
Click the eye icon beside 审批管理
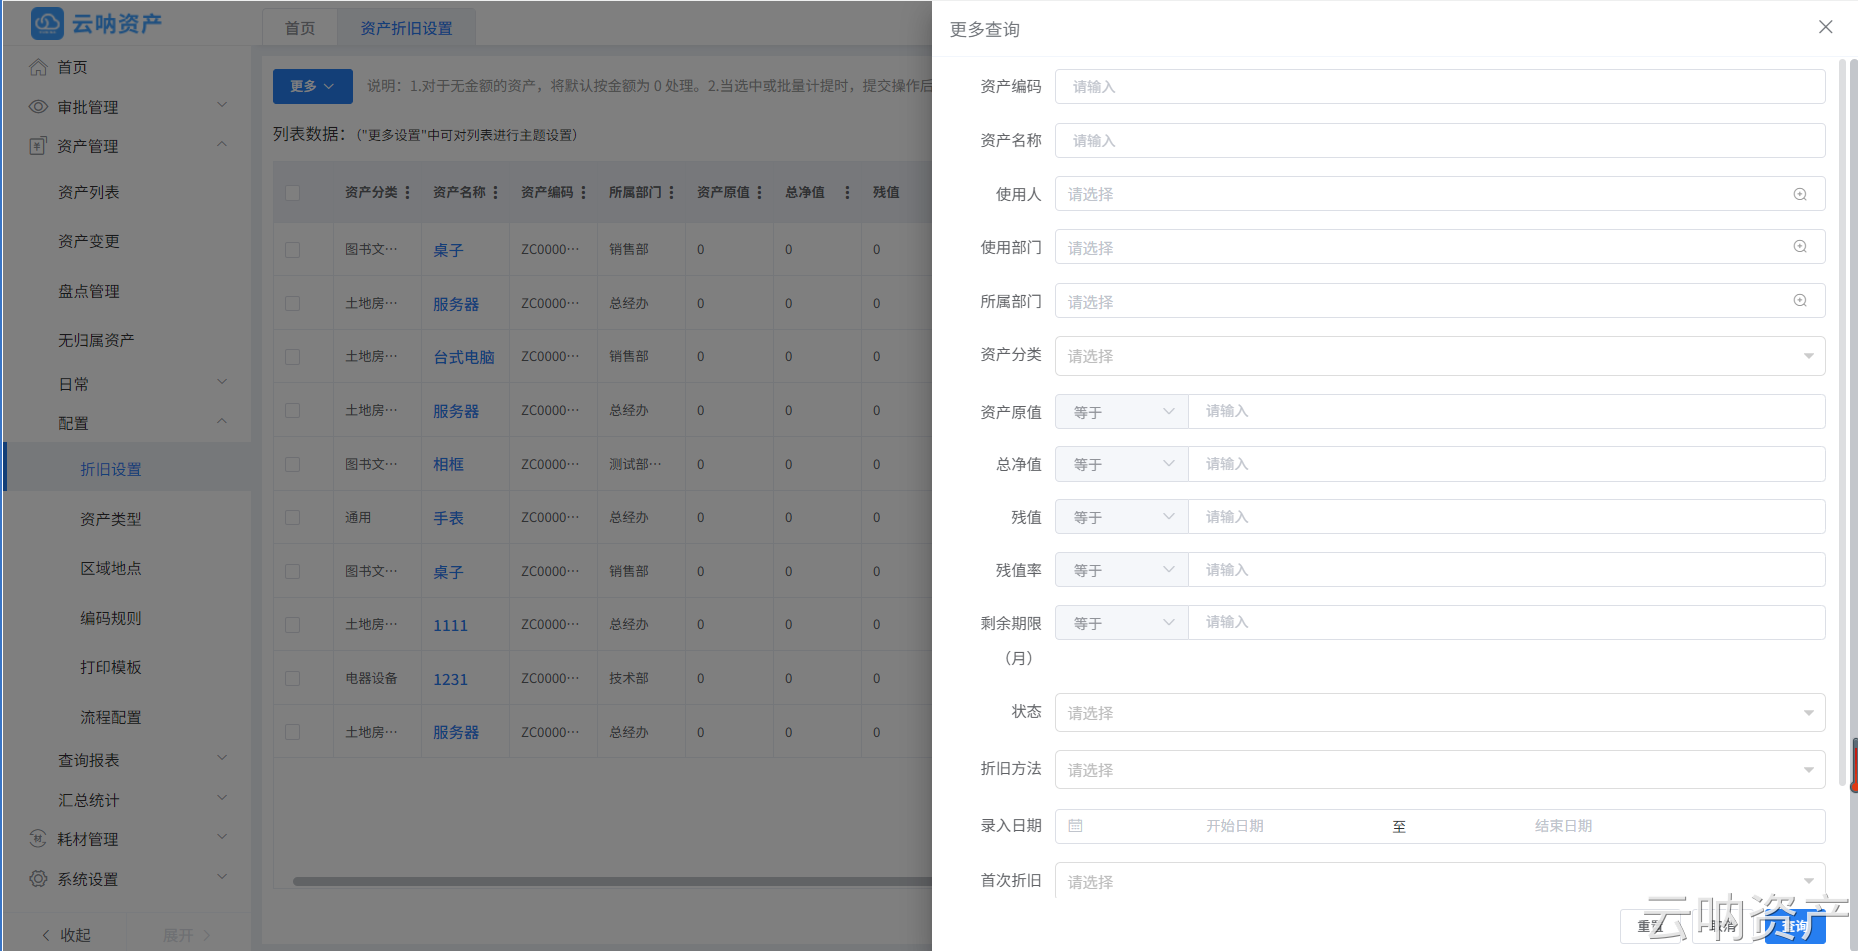coord(38,106)
